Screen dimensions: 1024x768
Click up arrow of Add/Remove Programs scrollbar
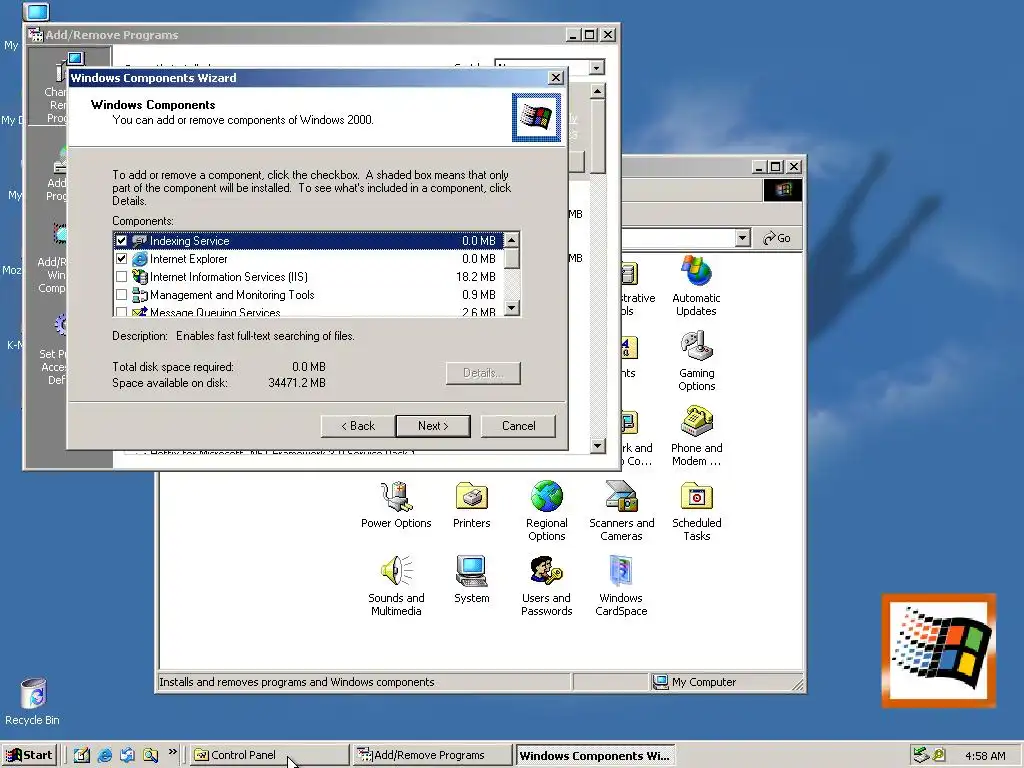(x=598, y=91)
